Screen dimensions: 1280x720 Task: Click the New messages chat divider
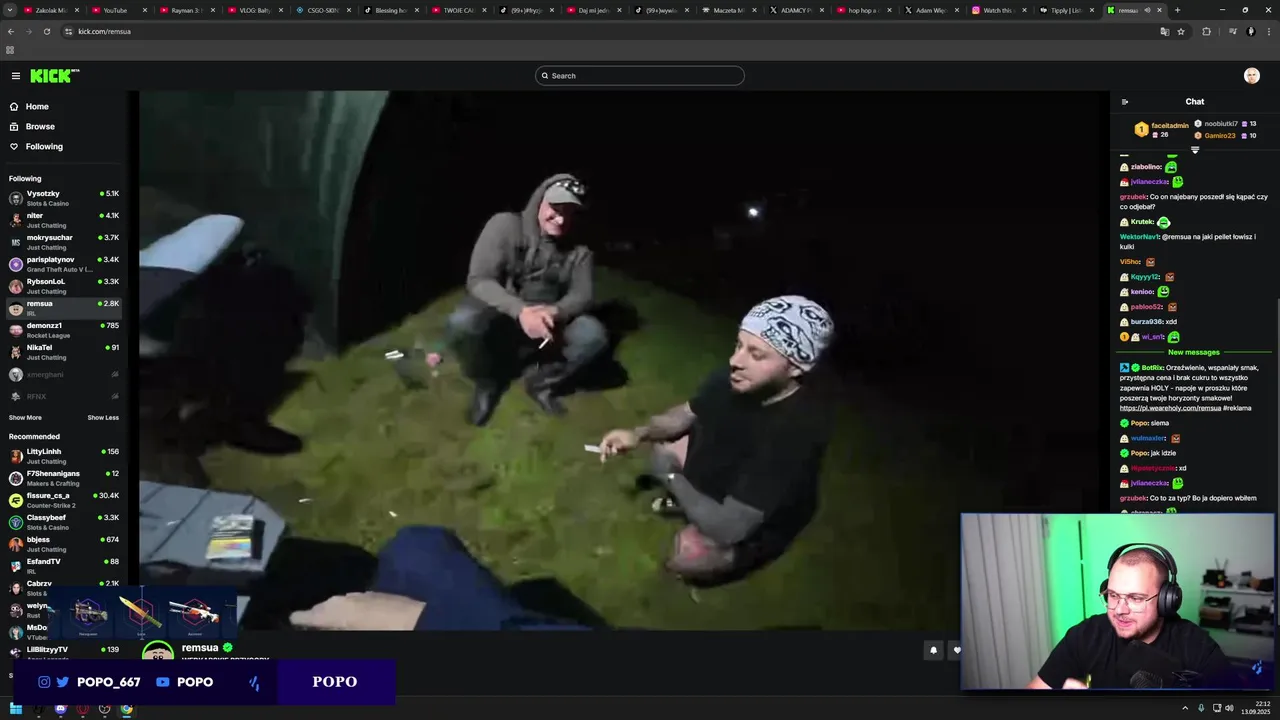pos(1194,352)
